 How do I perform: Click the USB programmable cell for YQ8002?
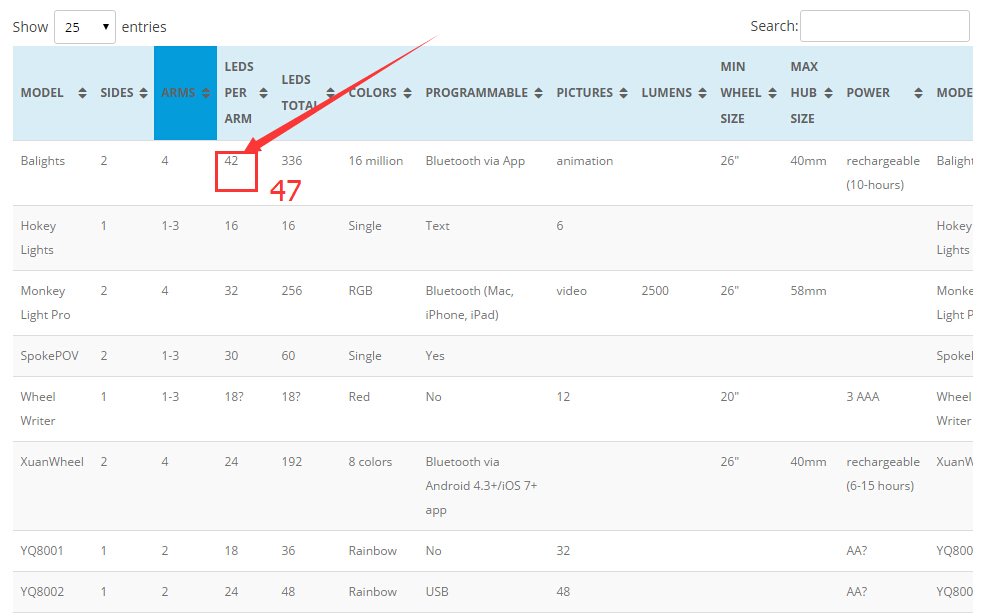coord(437,591)
